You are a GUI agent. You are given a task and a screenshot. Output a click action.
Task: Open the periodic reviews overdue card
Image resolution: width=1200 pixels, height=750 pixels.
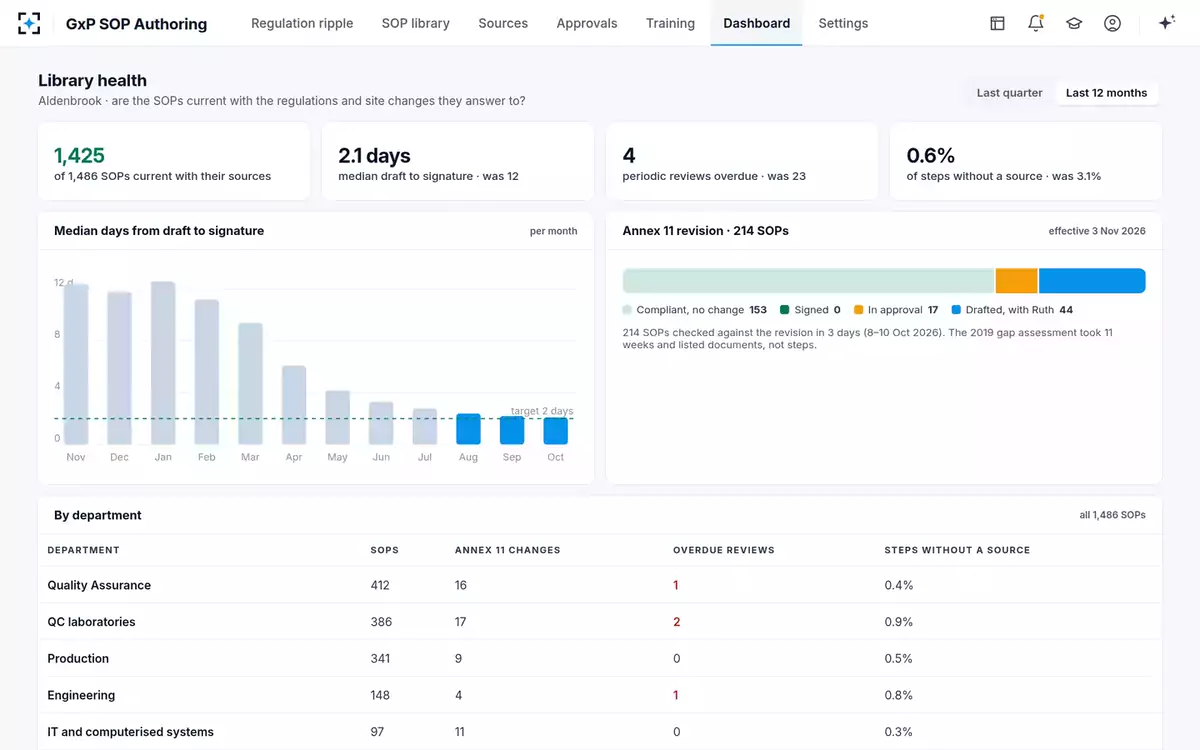click(742, 162)
